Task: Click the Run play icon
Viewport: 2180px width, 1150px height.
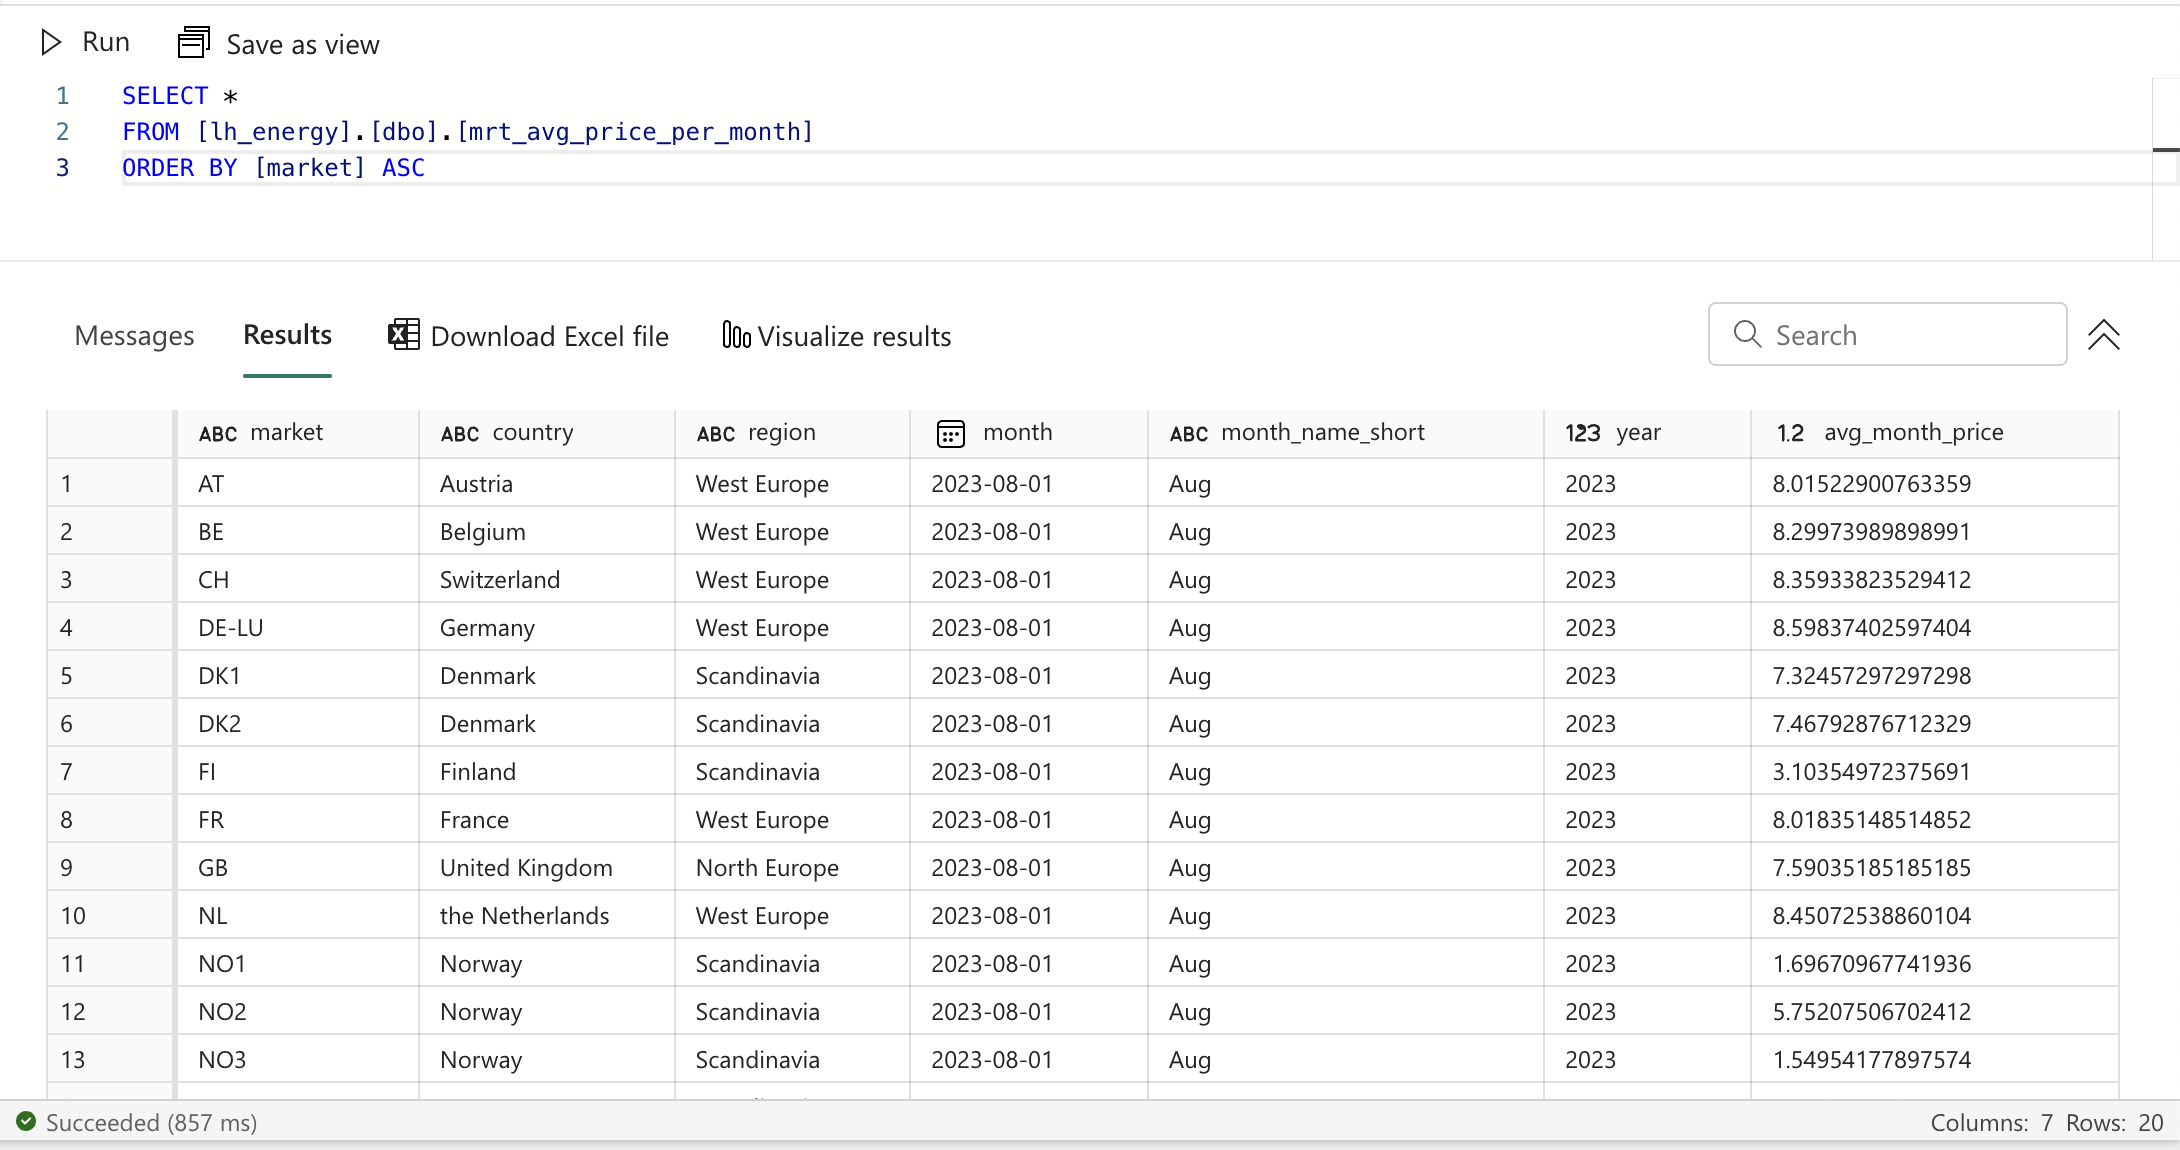Action: pyautogui.click(x=50, y=42)
